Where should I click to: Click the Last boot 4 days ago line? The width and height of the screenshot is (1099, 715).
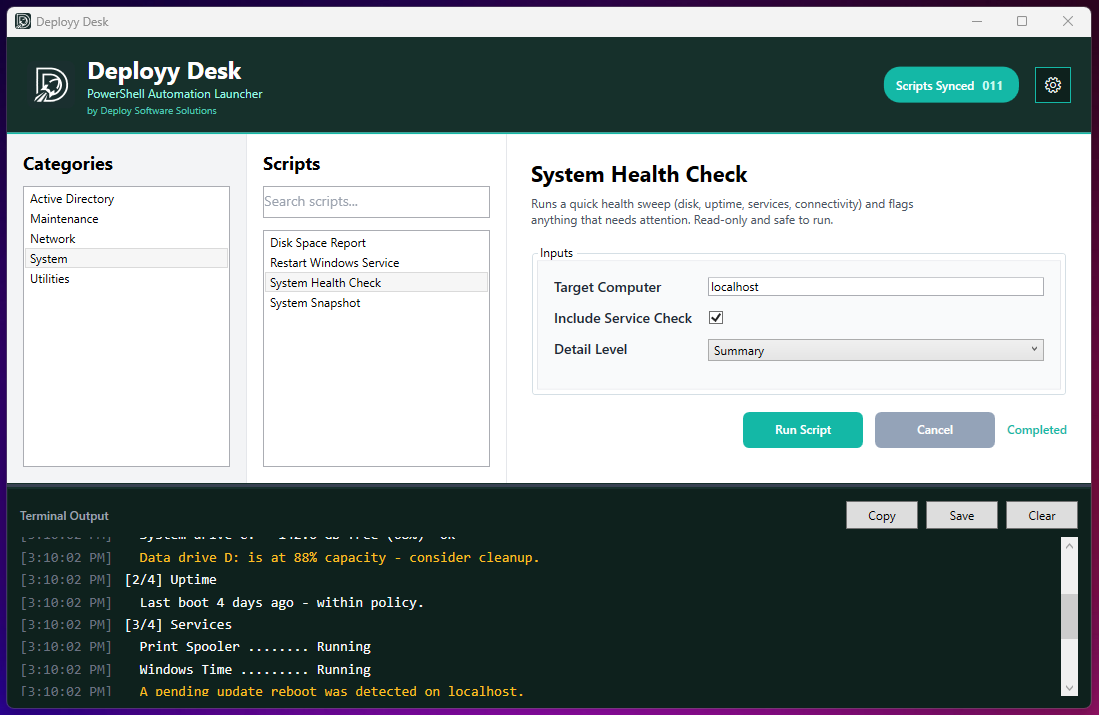click(282, 602)
